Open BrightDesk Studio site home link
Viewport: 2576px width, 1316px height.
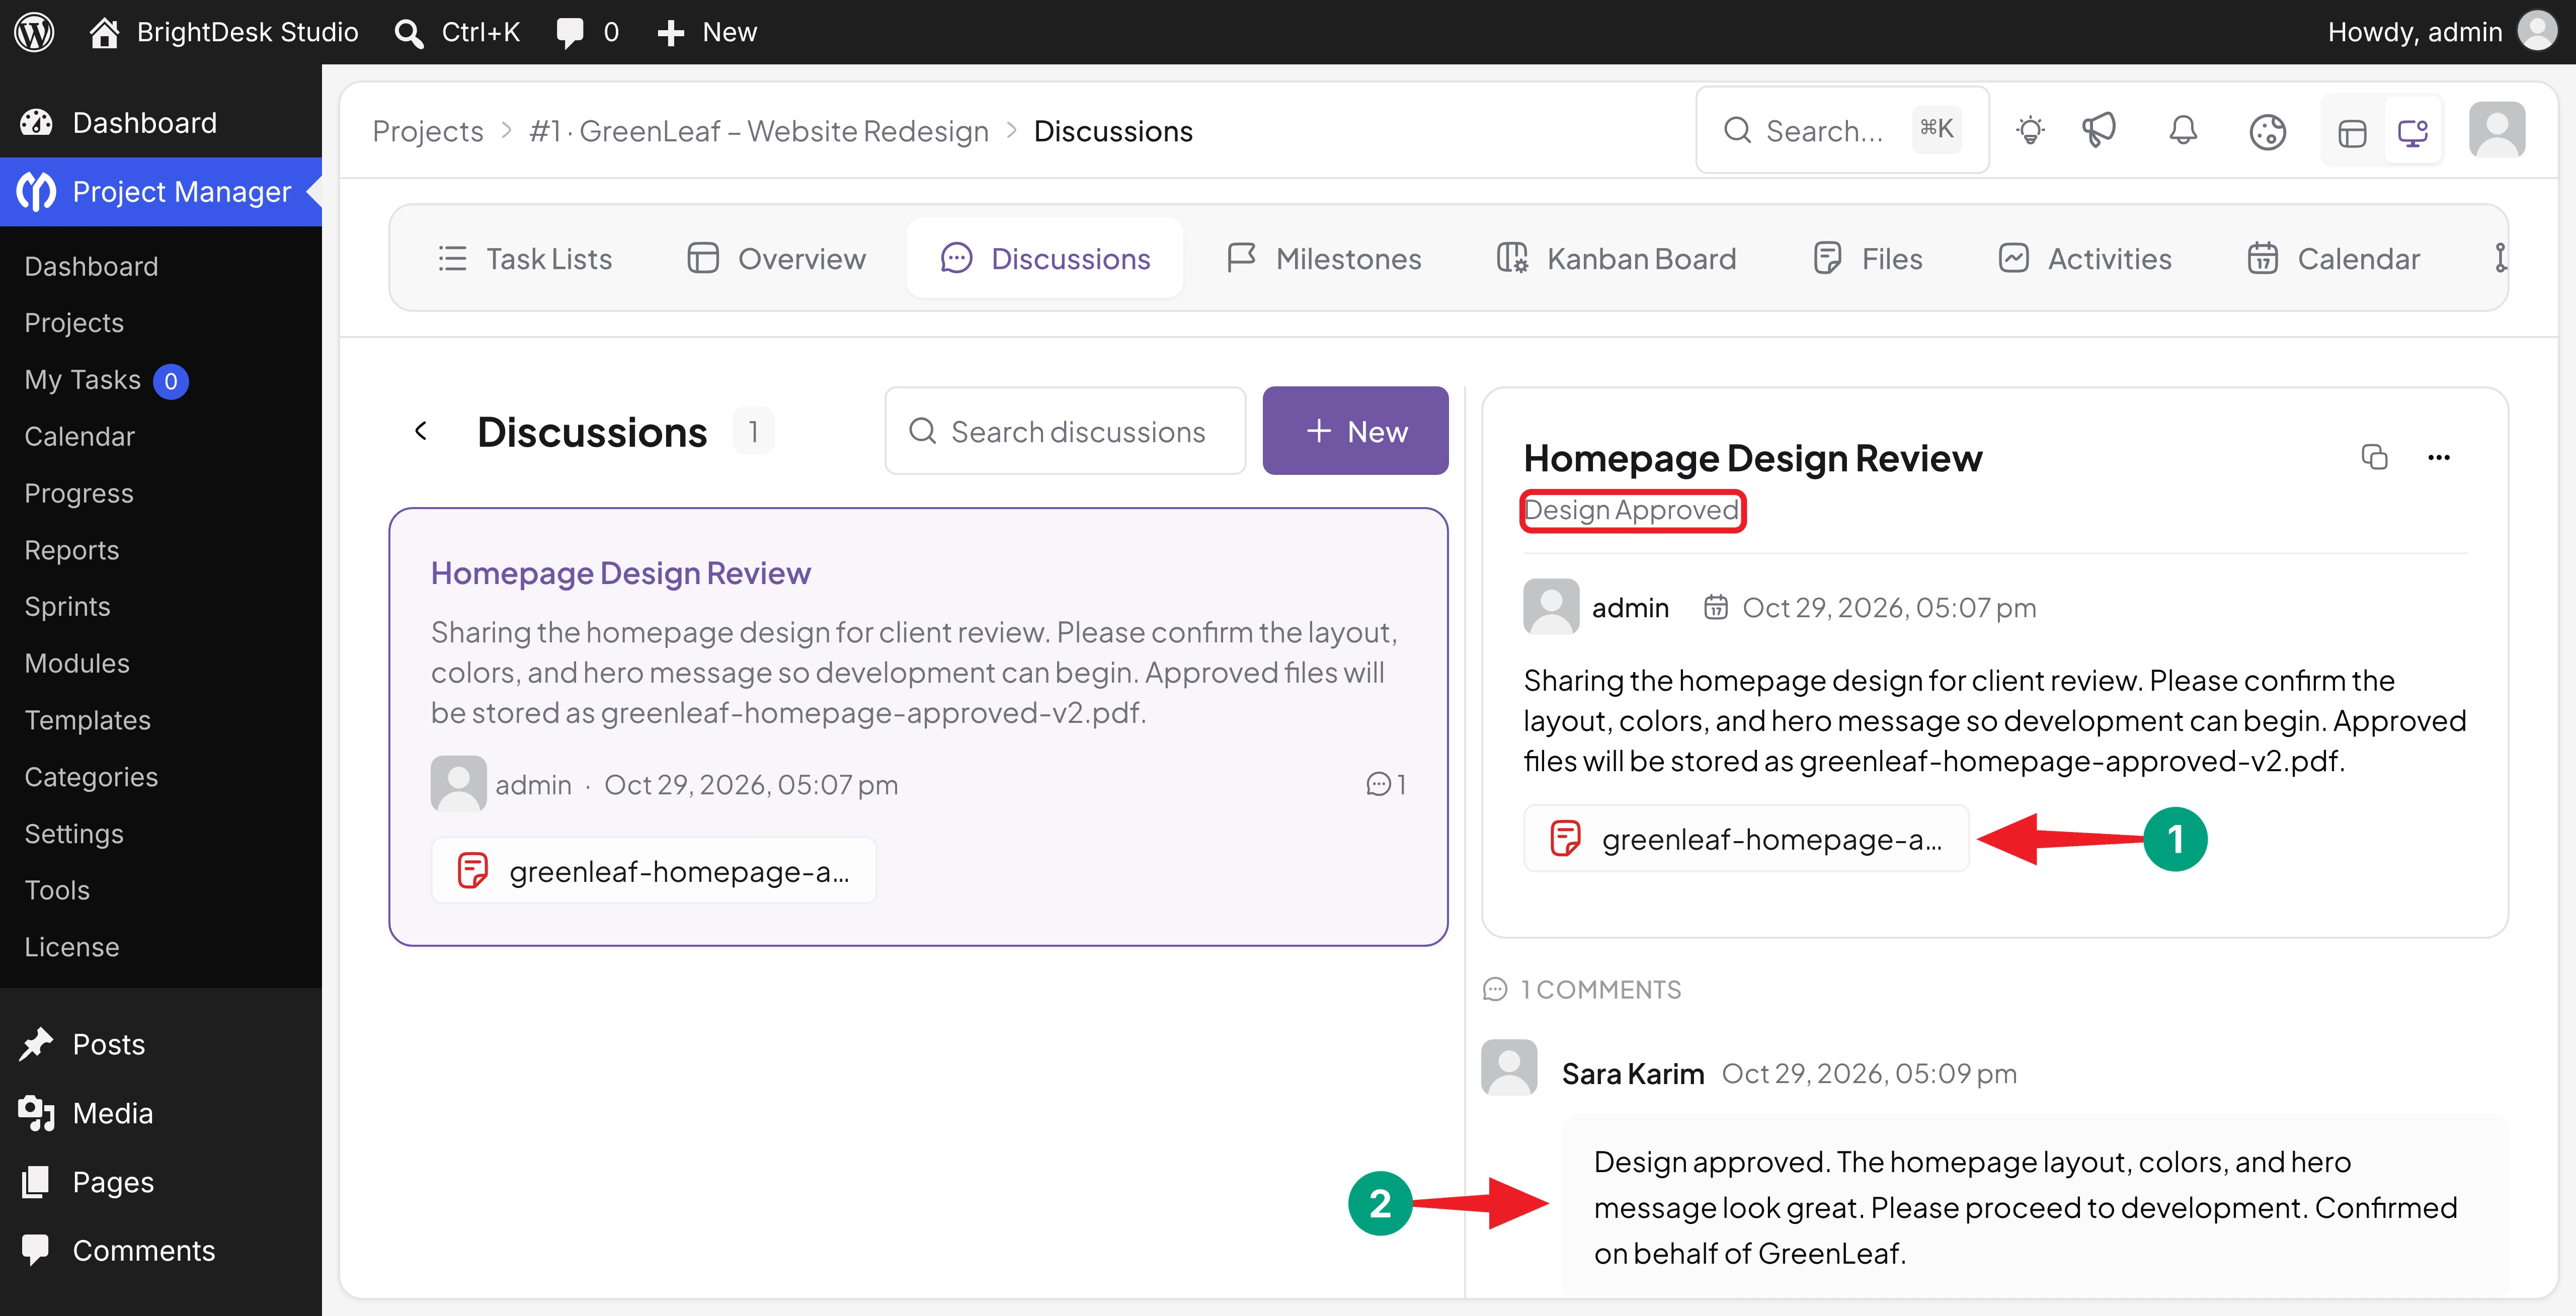coord(223,32)
